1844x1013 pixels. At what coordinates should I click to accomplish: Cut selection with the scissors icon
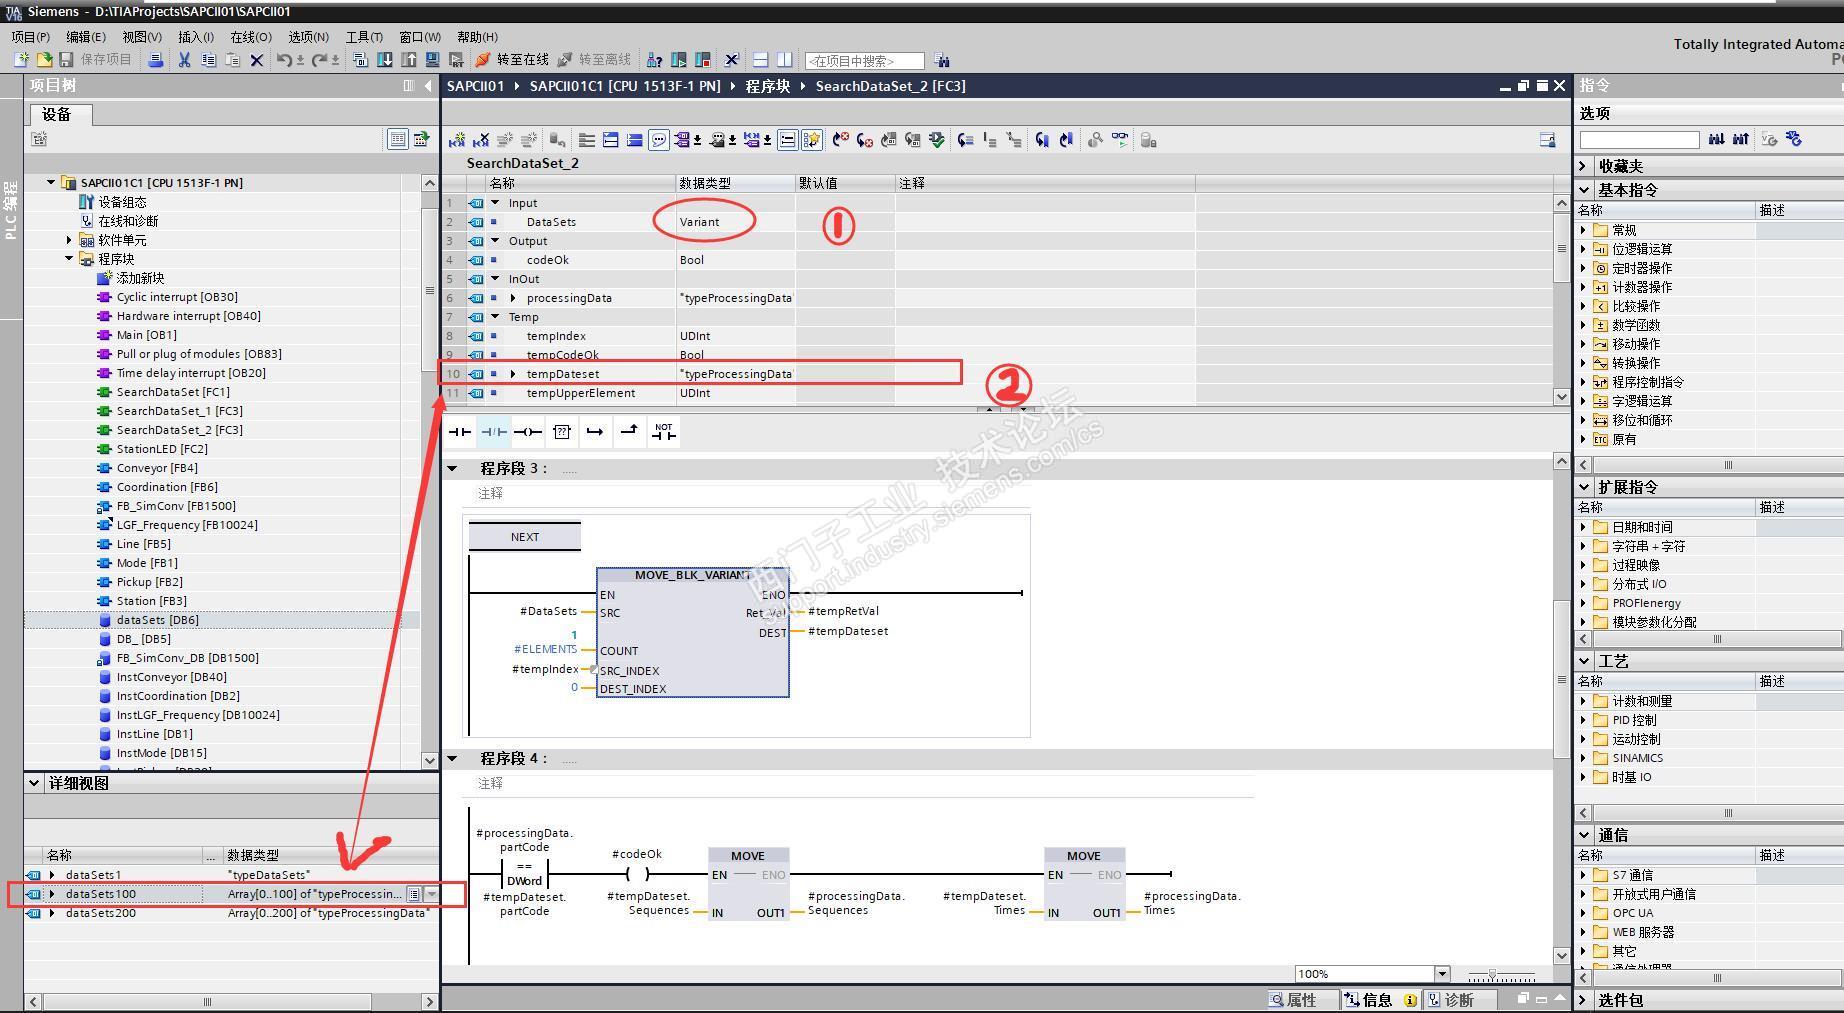point(184,60)
